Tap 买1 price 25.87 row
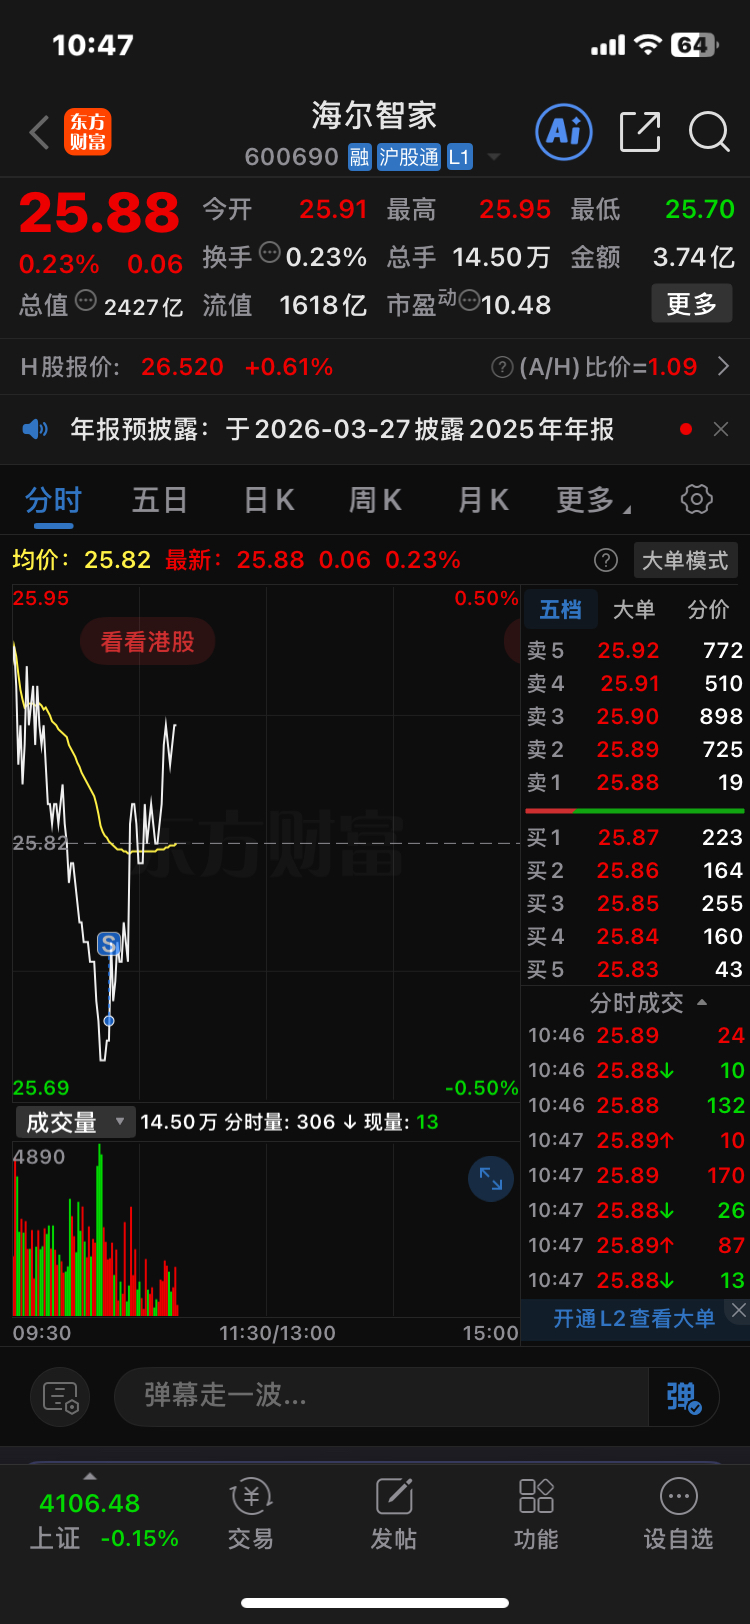Screen dimensions: 750x1624 634,838
